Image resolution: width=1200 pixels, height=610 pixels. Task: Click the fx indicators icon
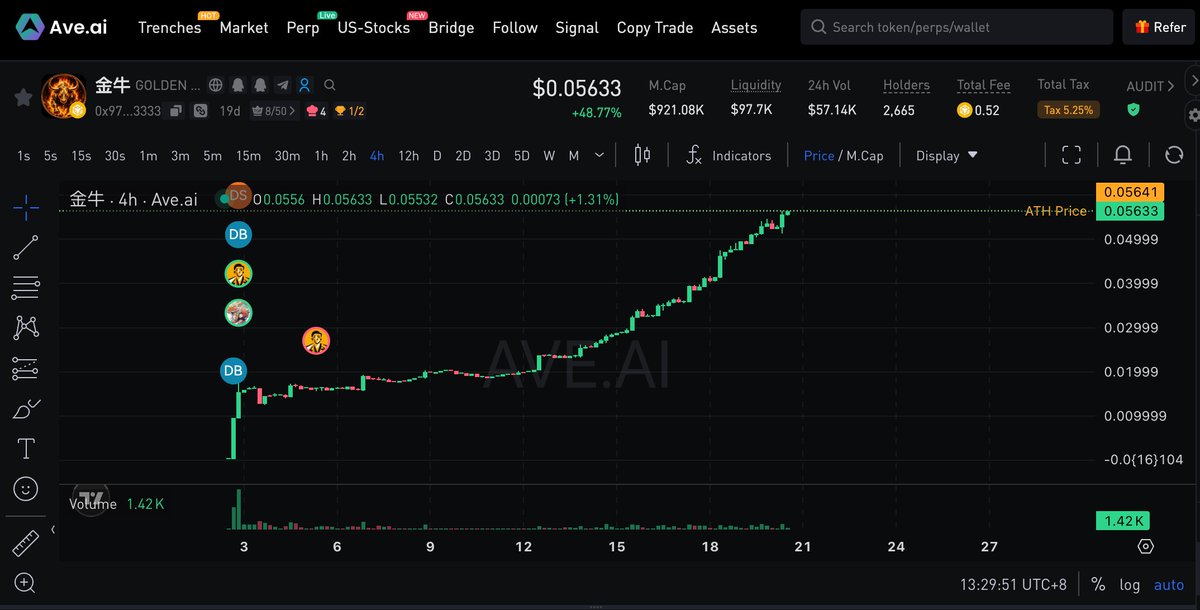pyautogui.click(x=694, y=155)
